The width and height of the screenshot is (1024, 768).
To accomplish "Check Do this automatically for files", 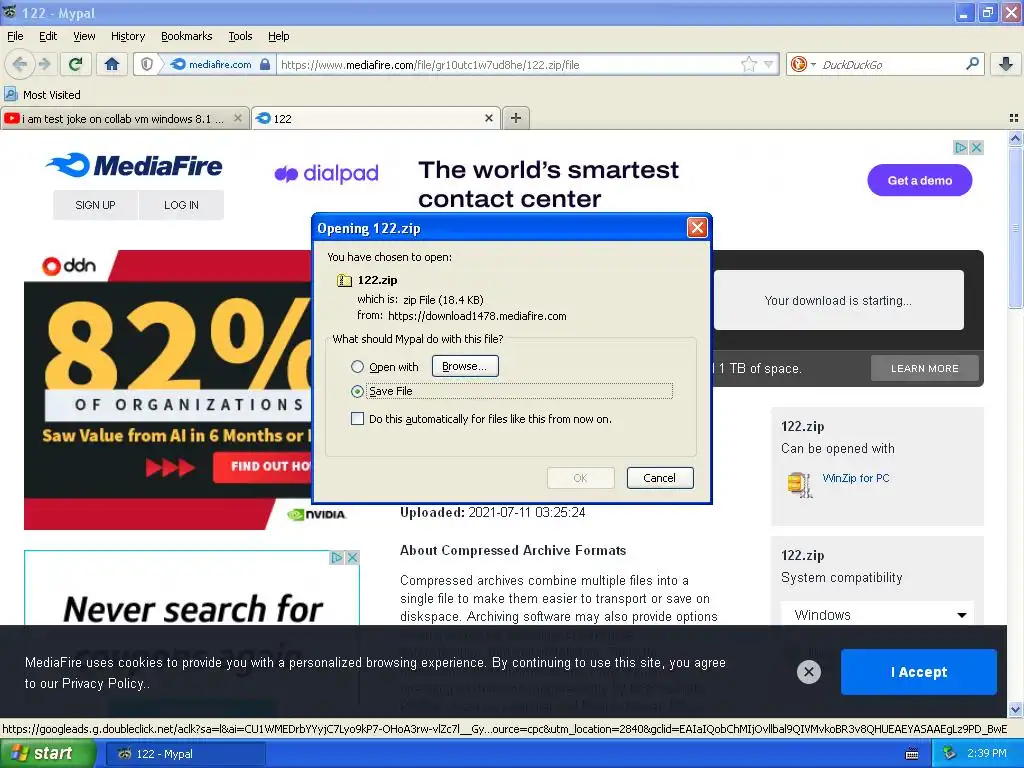I will tap(357, 419).
